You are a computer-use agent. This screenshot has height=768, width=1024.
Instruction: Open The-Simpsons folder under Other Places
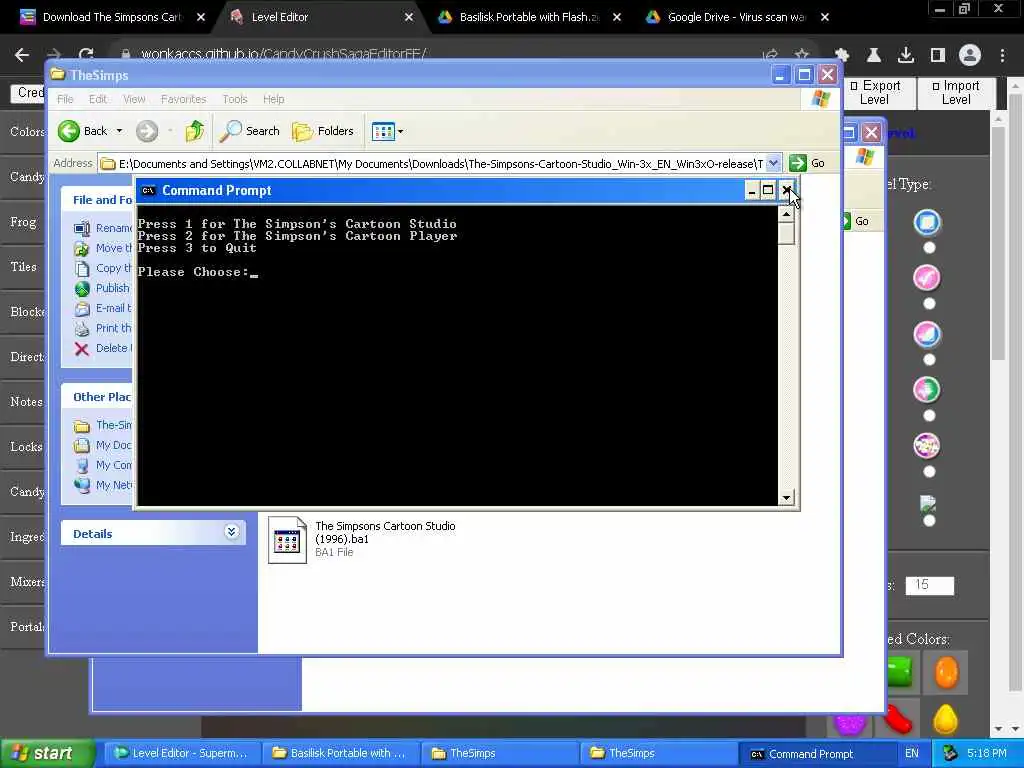coord(103,425)
